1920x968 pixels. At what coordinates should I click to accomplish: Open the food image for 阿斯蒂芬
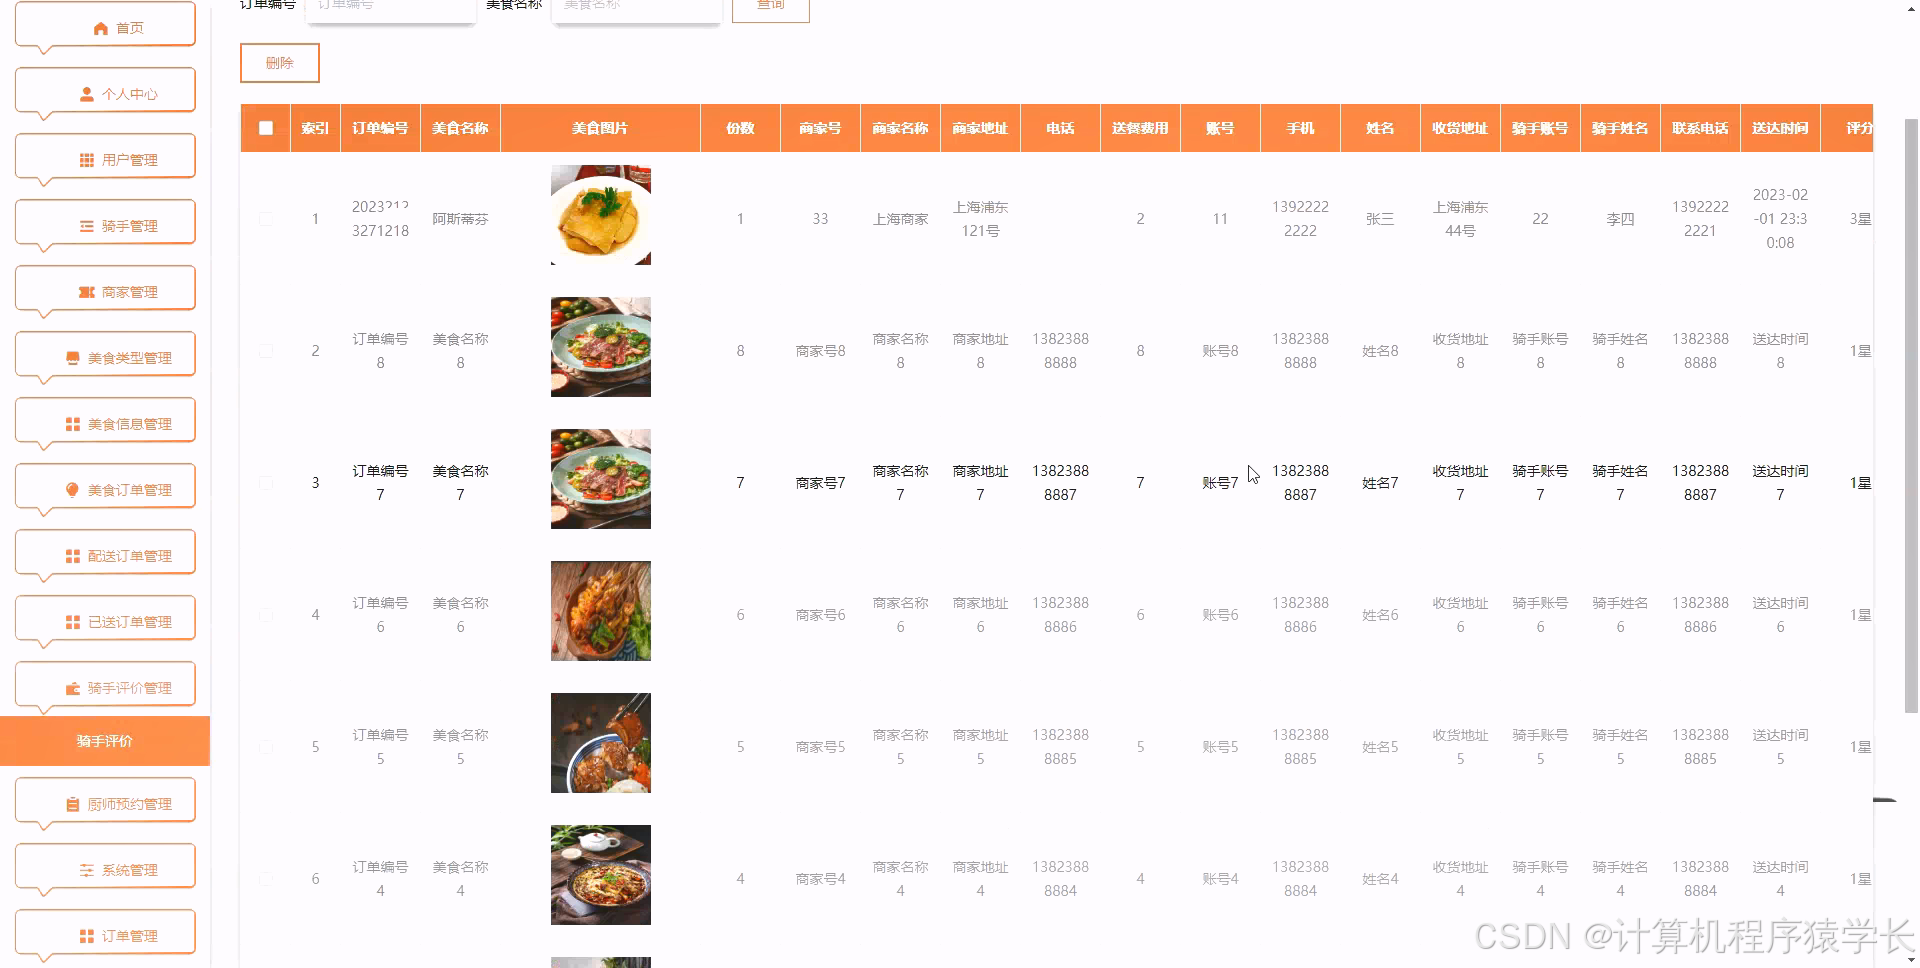[x=601, y=215]
